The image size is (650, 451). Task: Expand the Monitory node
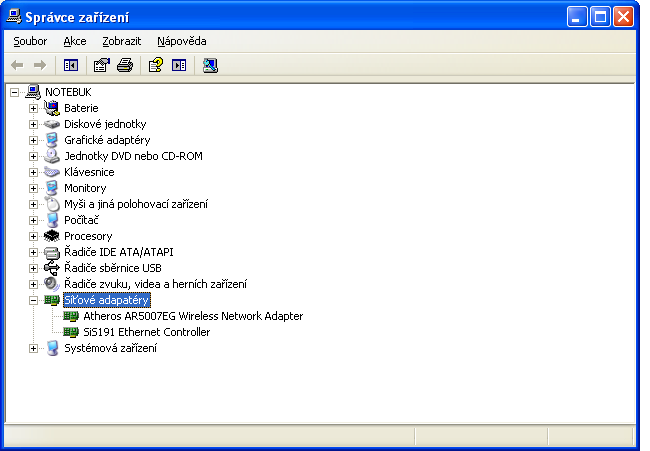click(x=33, y=188)
